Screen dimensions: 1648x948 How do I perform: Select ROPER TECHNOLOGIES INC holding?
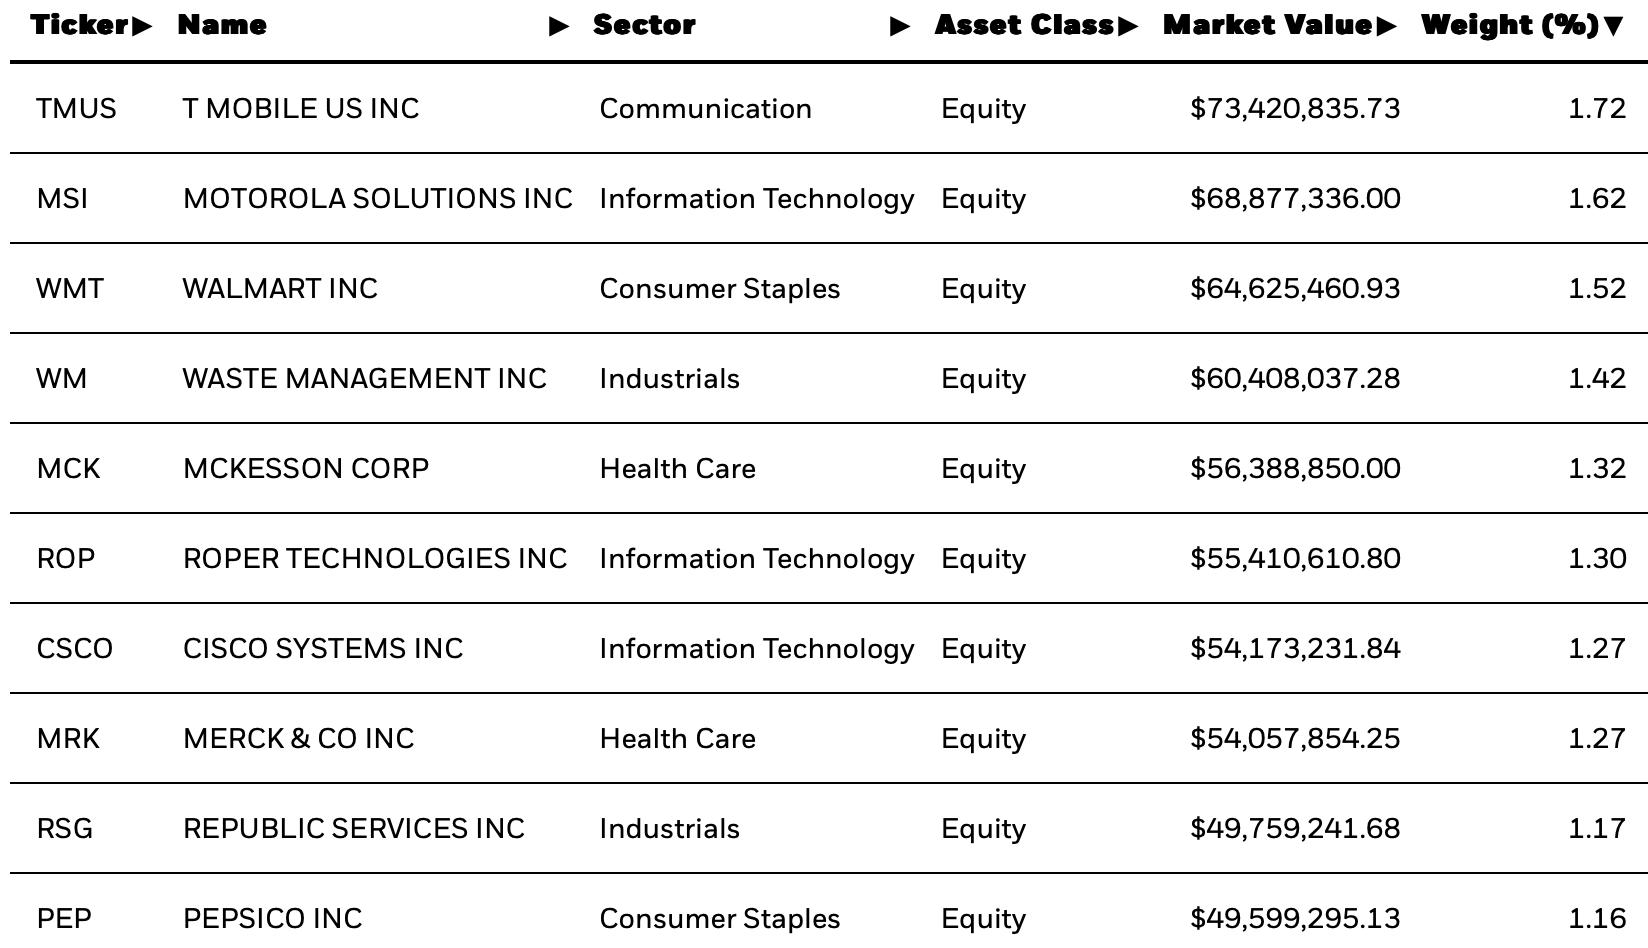pyautogui.click(x=375, y=558)
